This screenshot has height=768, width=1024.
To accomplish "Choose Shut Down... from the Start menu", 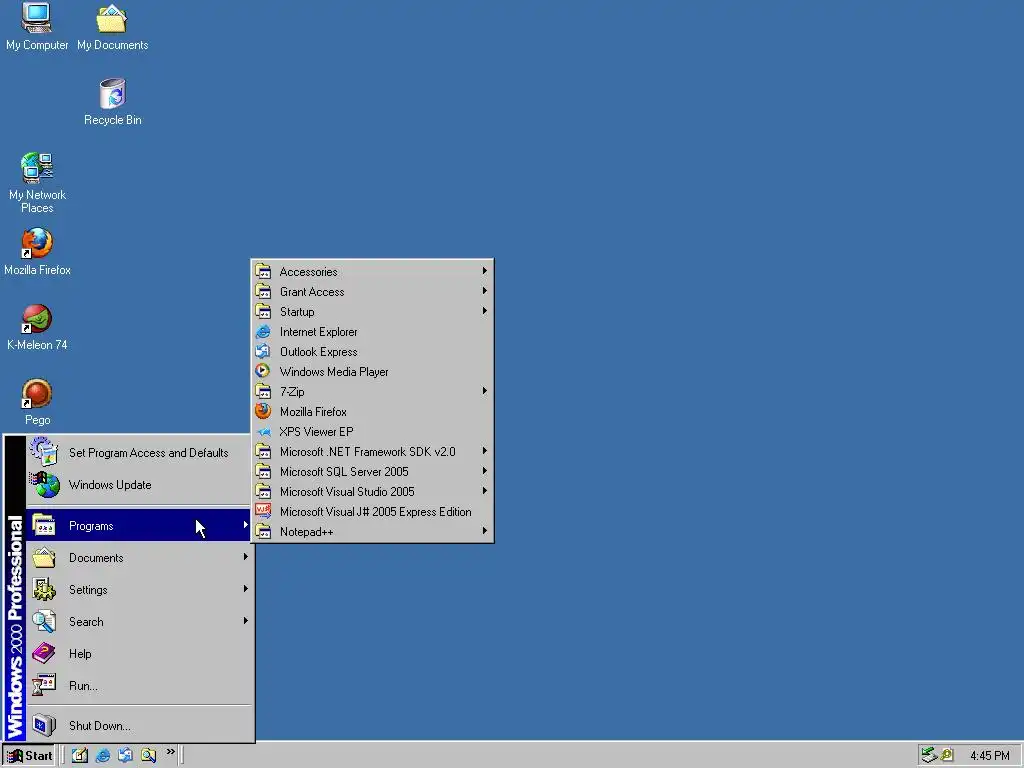I will click(139, 726).
